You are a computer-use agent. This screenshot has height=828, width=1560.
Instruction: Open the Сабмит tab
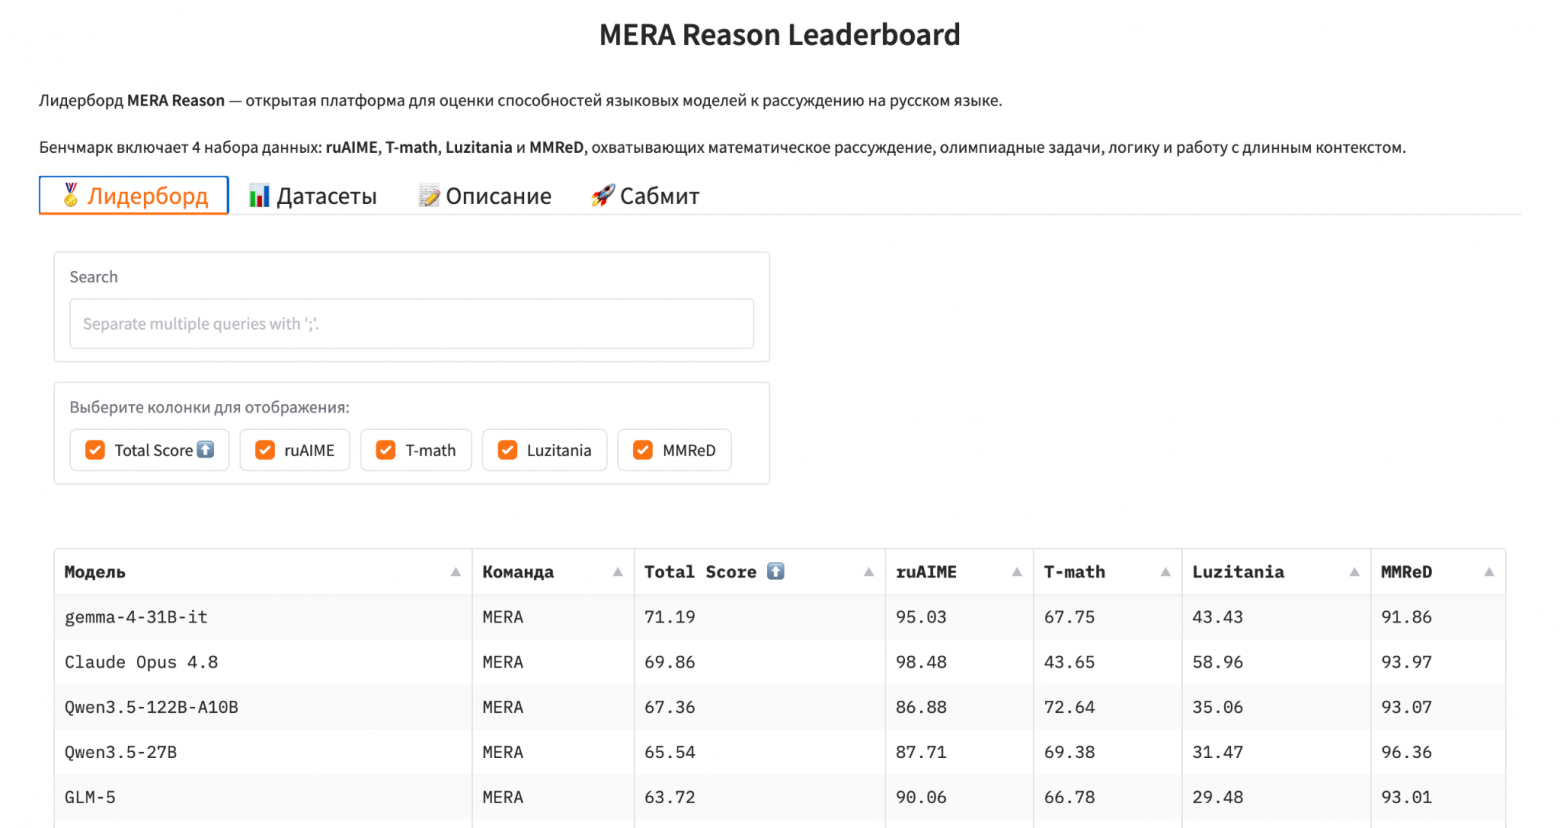[645, 196]
